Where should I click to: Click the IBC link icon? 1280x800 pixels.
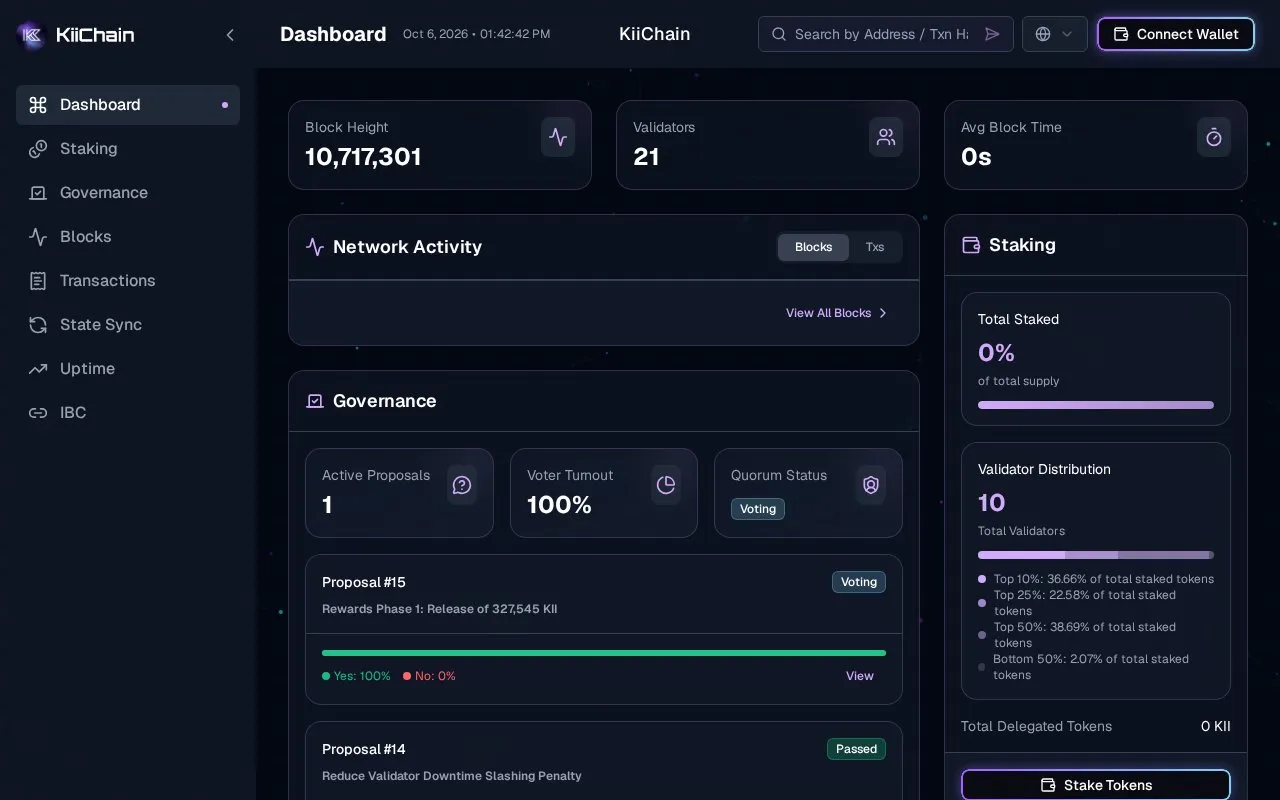[x=38, y=413]
